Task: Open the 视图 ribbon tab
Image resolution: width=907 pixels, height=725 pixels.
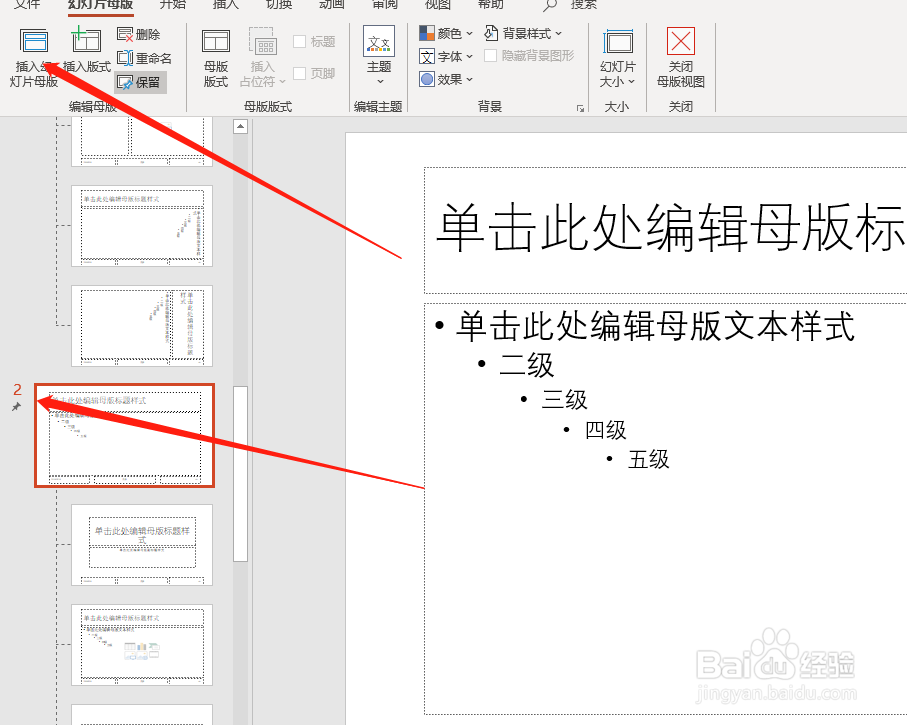Action: click(436, 8)
